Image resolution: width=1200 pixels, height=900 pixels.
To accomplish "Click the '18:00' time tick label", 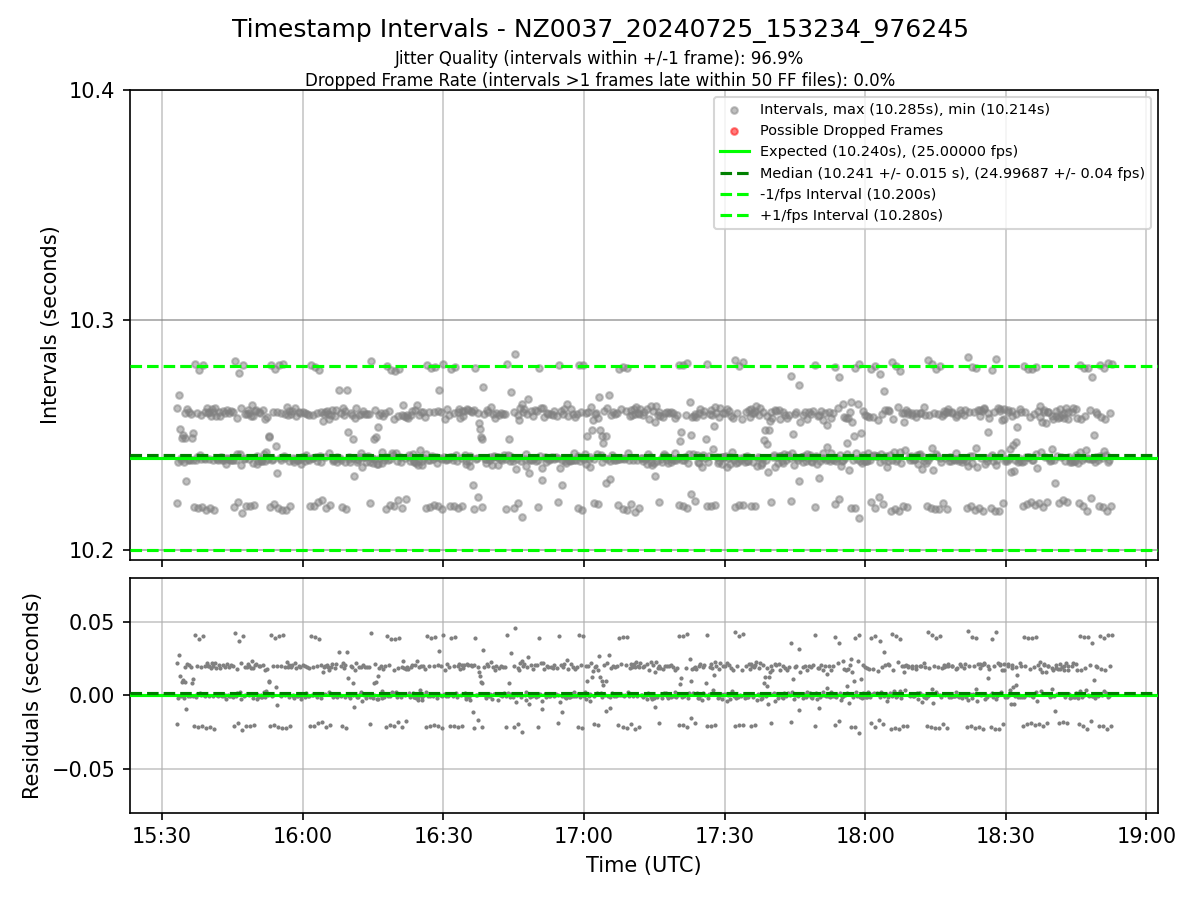I will pos(865,835).
